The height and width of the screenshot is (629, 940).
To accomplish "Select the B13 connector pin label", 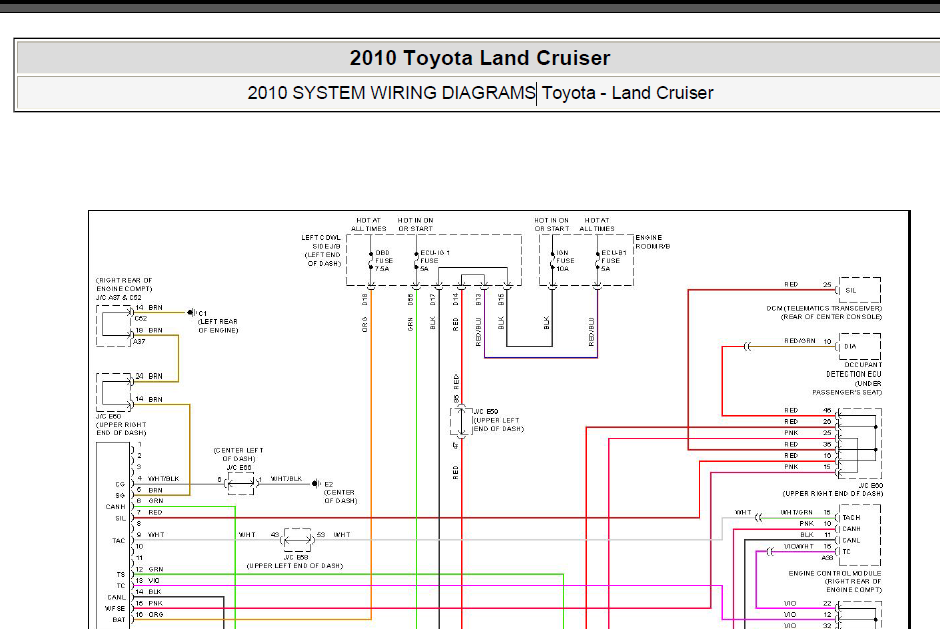I will tap(478, 299).
